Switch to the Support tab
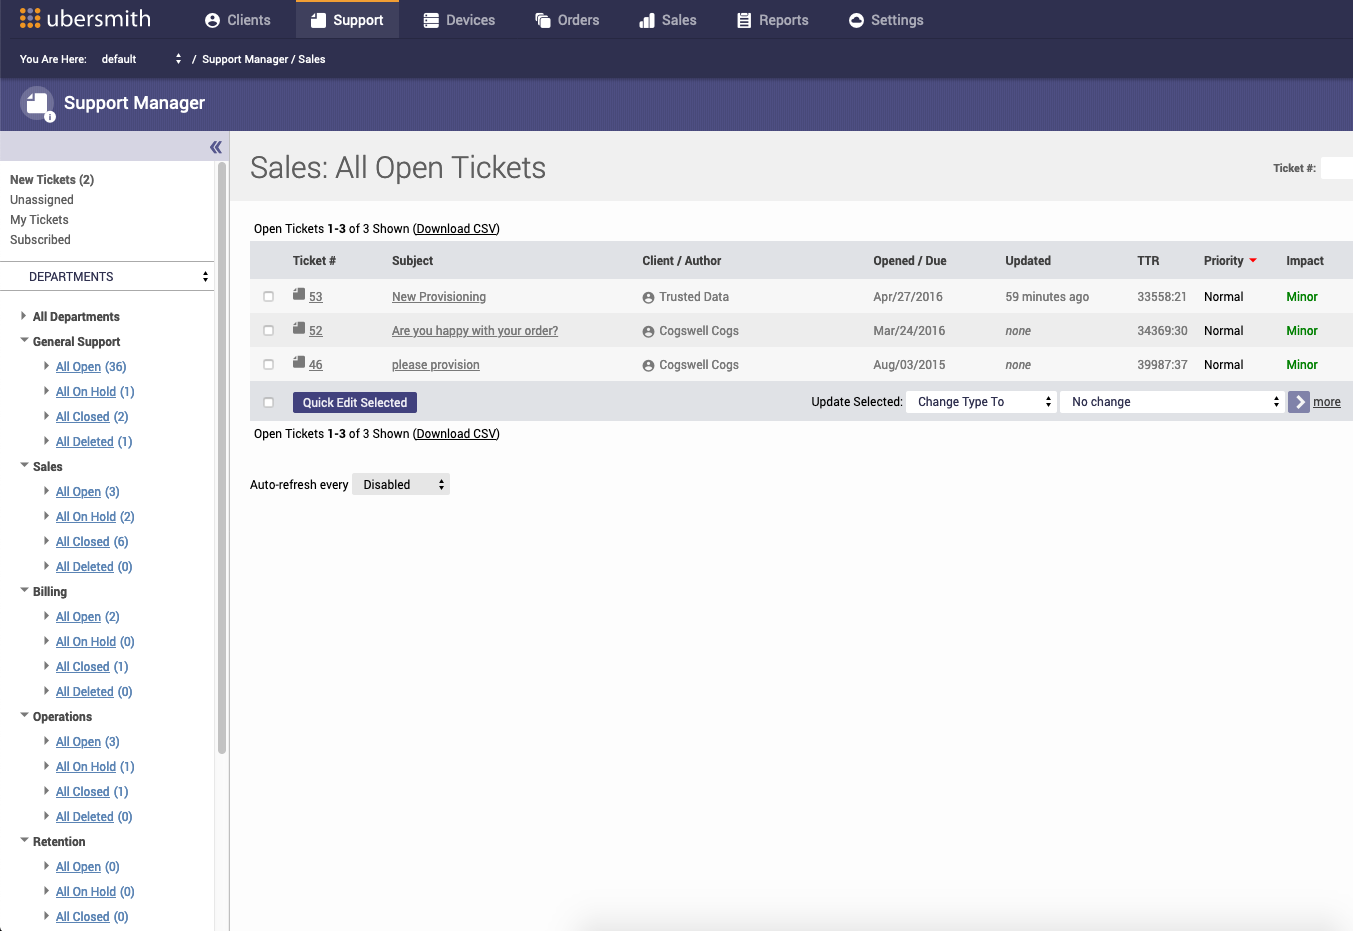The image size is (1353, 931). tap(347, 19)
